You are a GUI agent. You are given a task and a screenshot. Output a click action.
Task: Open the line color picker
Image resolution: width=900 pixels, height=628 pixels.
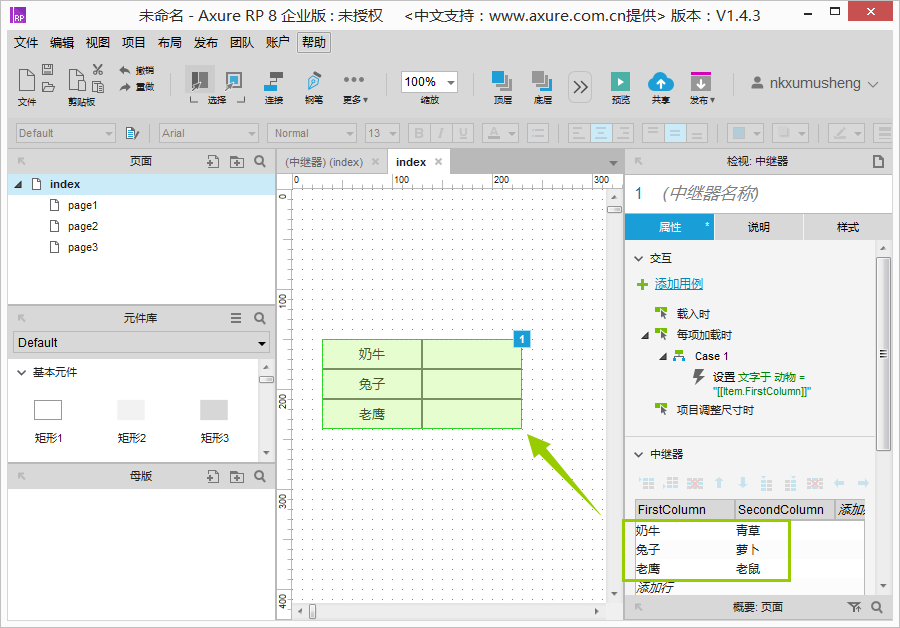click(846, 133)
